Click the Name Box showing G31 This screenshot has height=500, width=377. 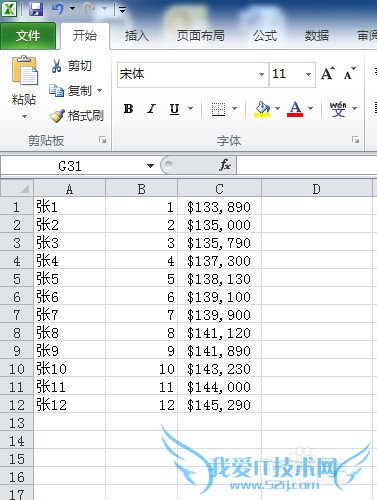pos(73,165)
